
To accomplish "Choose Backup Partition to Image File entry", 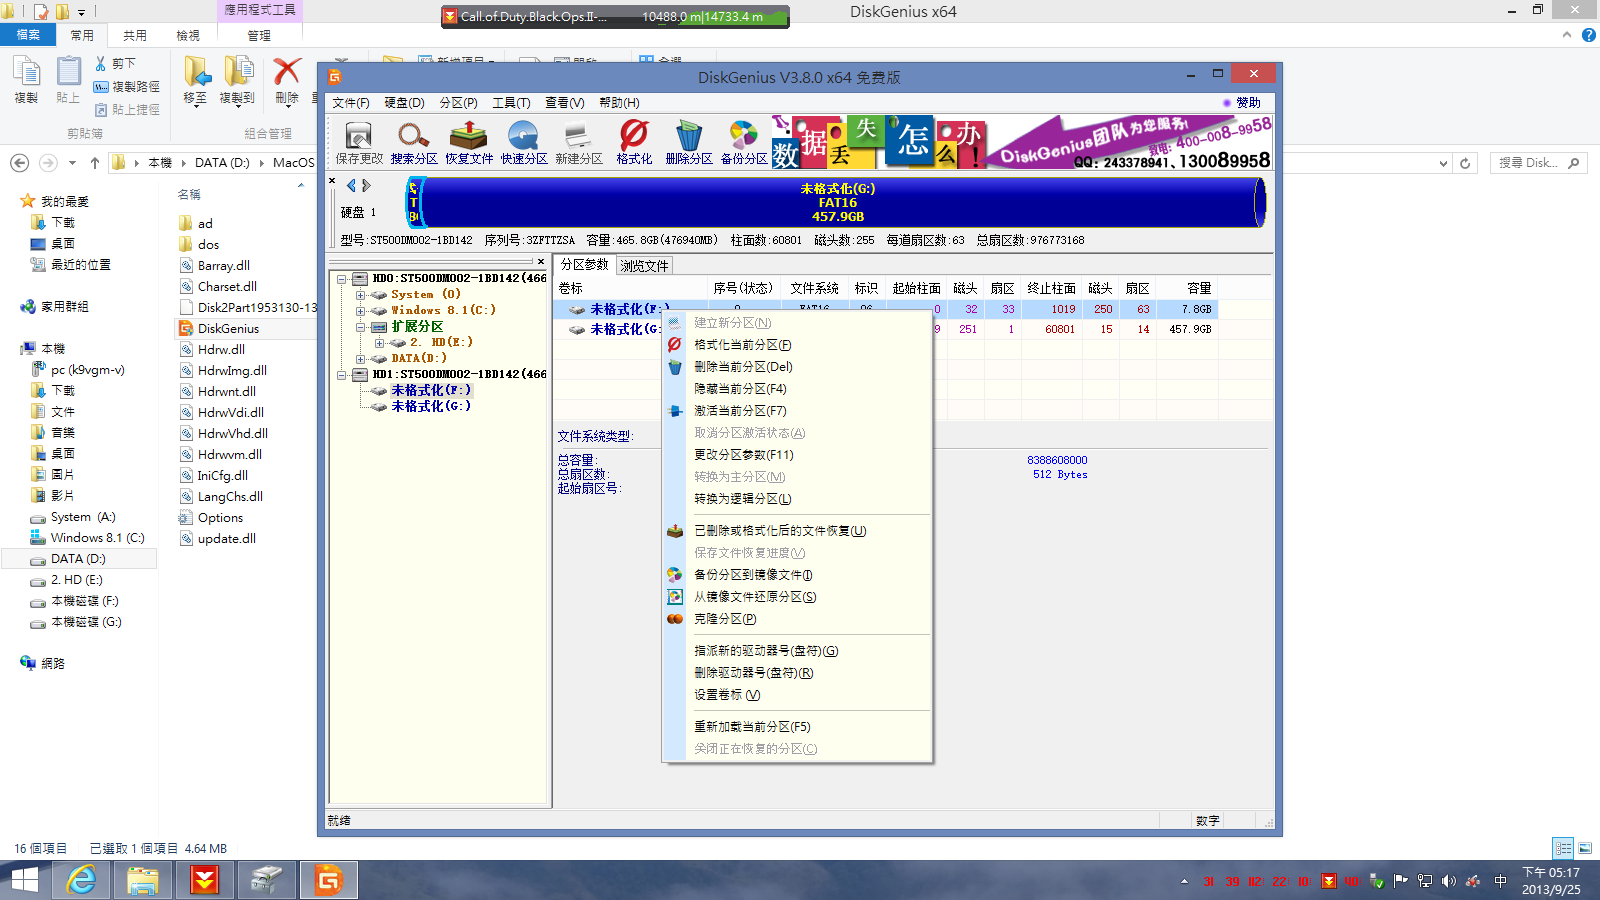I will [x=797, y=575].
